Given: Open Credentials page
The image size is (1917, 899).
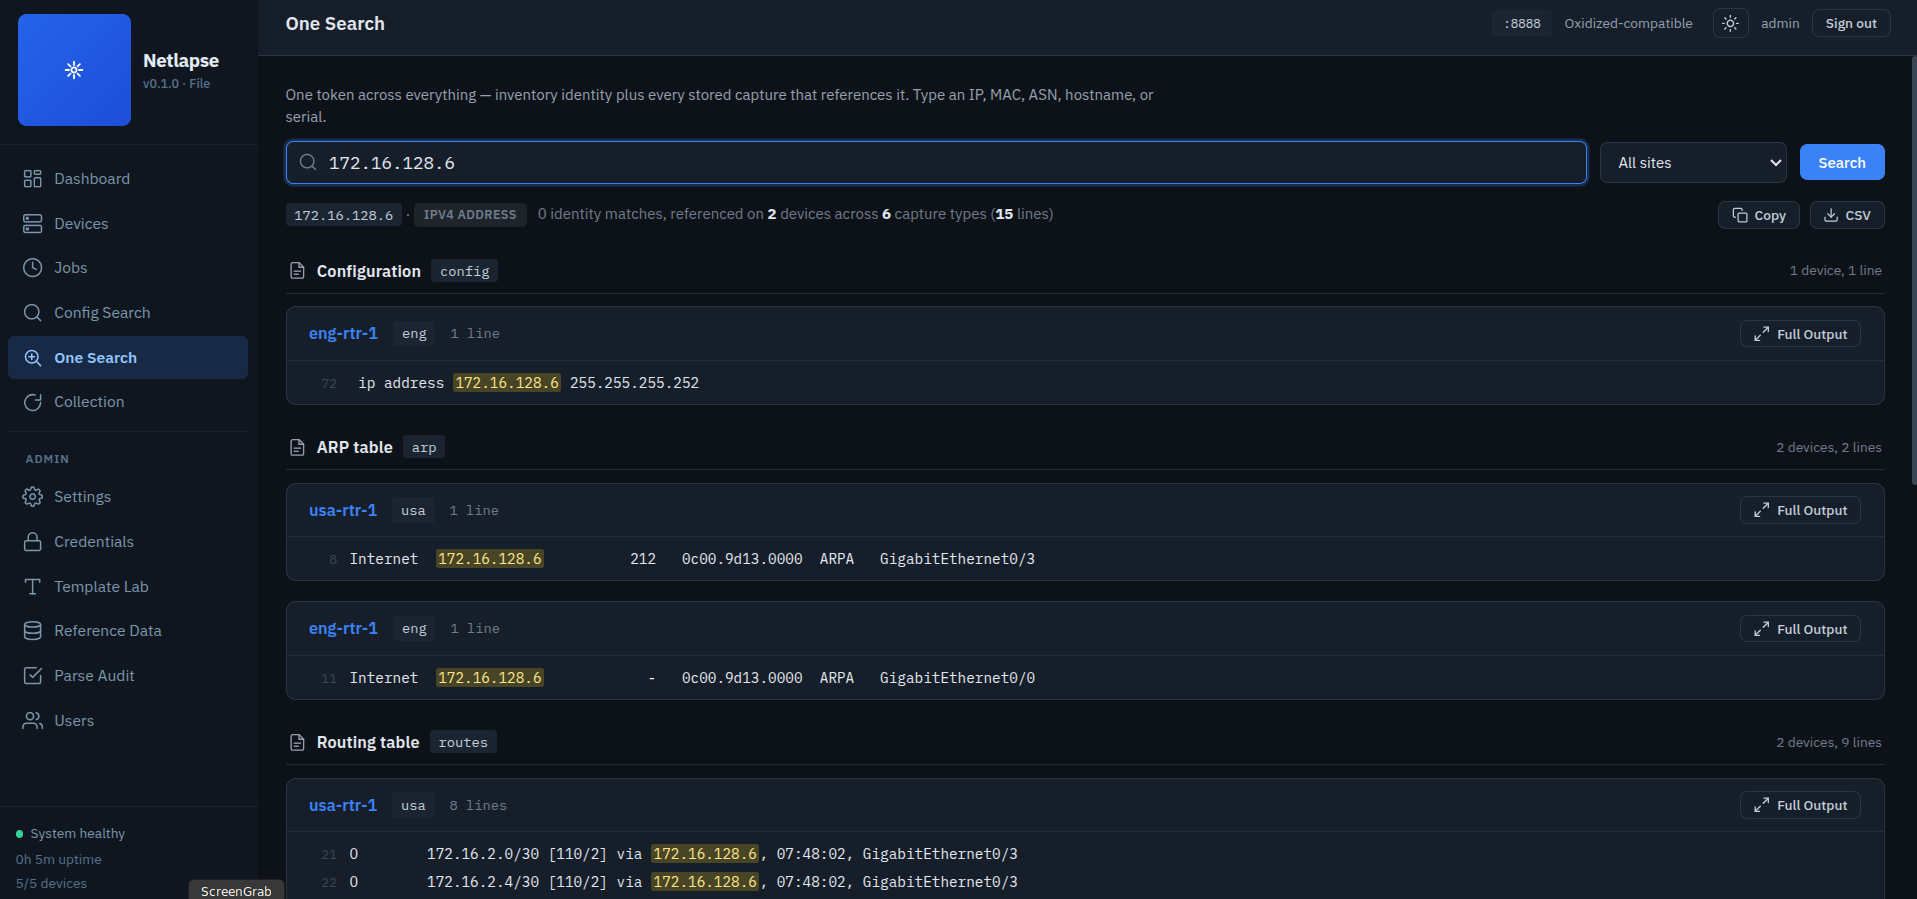Looking at the screenshot, I should coord(128,542).
